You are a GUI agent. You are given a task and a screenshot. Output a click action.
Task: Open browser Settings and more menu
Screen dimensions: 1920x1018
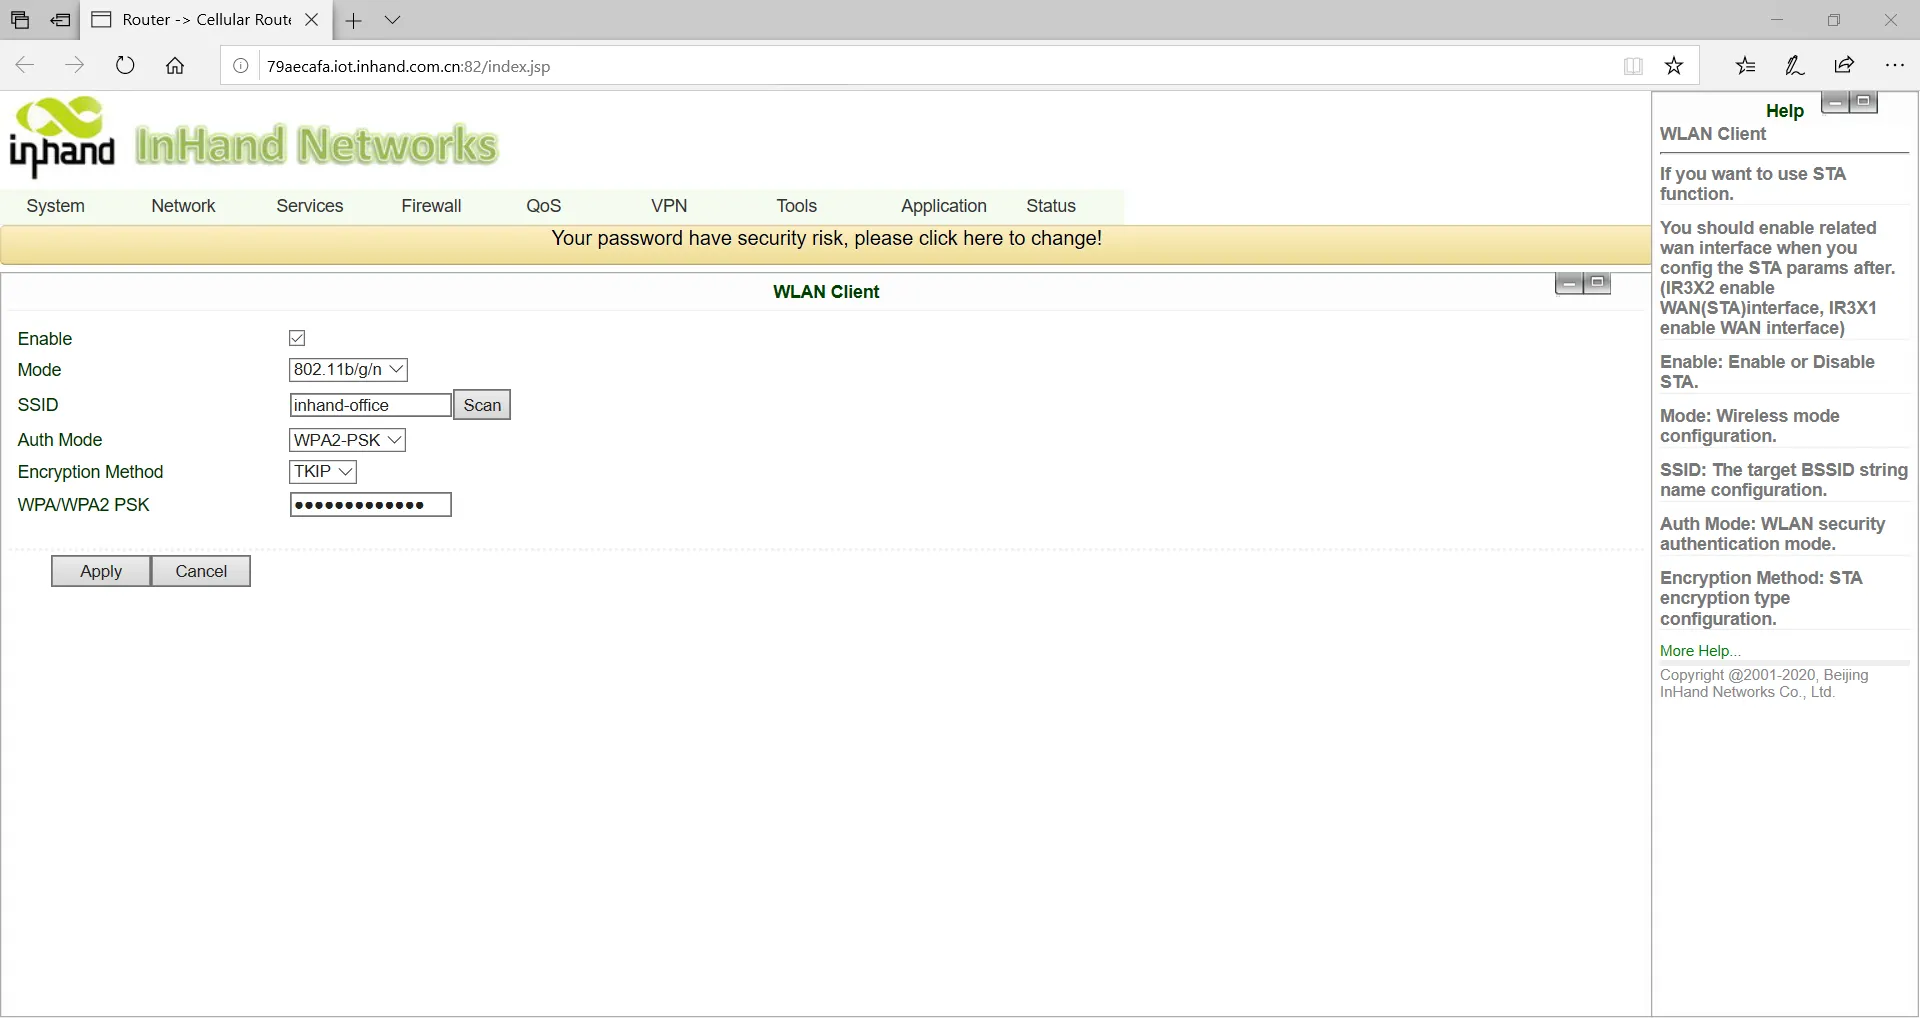pyautogui.click(x=1894, y=66)
